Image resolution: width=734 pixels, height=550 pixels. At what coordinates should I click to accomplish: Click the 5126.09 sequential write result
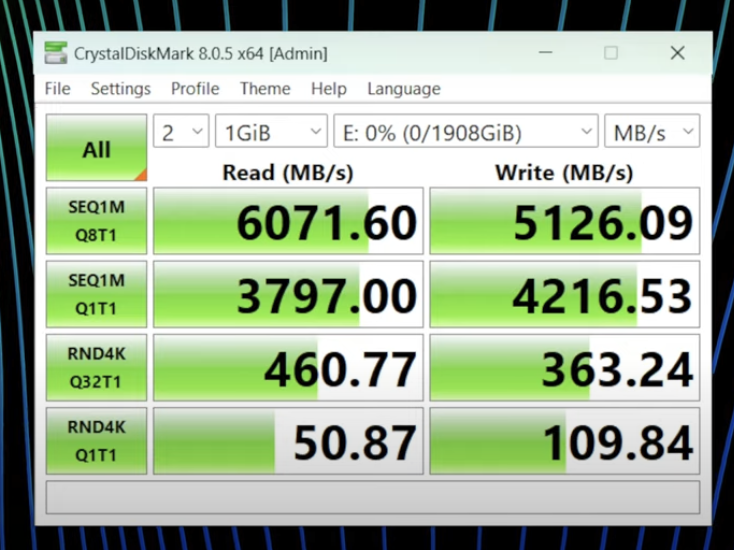(x=565, y=221)
